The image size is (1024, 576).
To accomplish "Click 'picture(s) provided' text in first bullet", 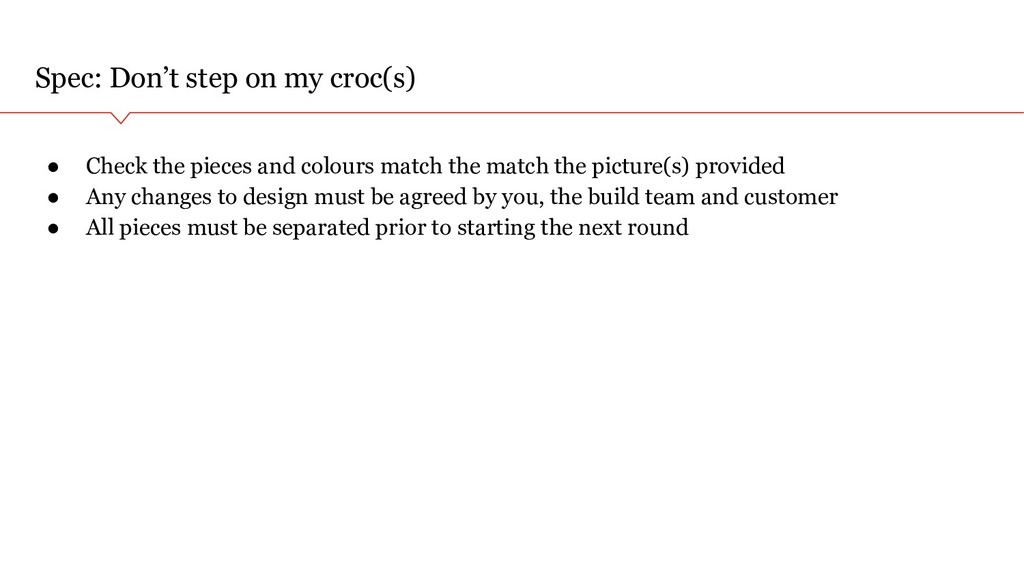I will coord(688,167).
